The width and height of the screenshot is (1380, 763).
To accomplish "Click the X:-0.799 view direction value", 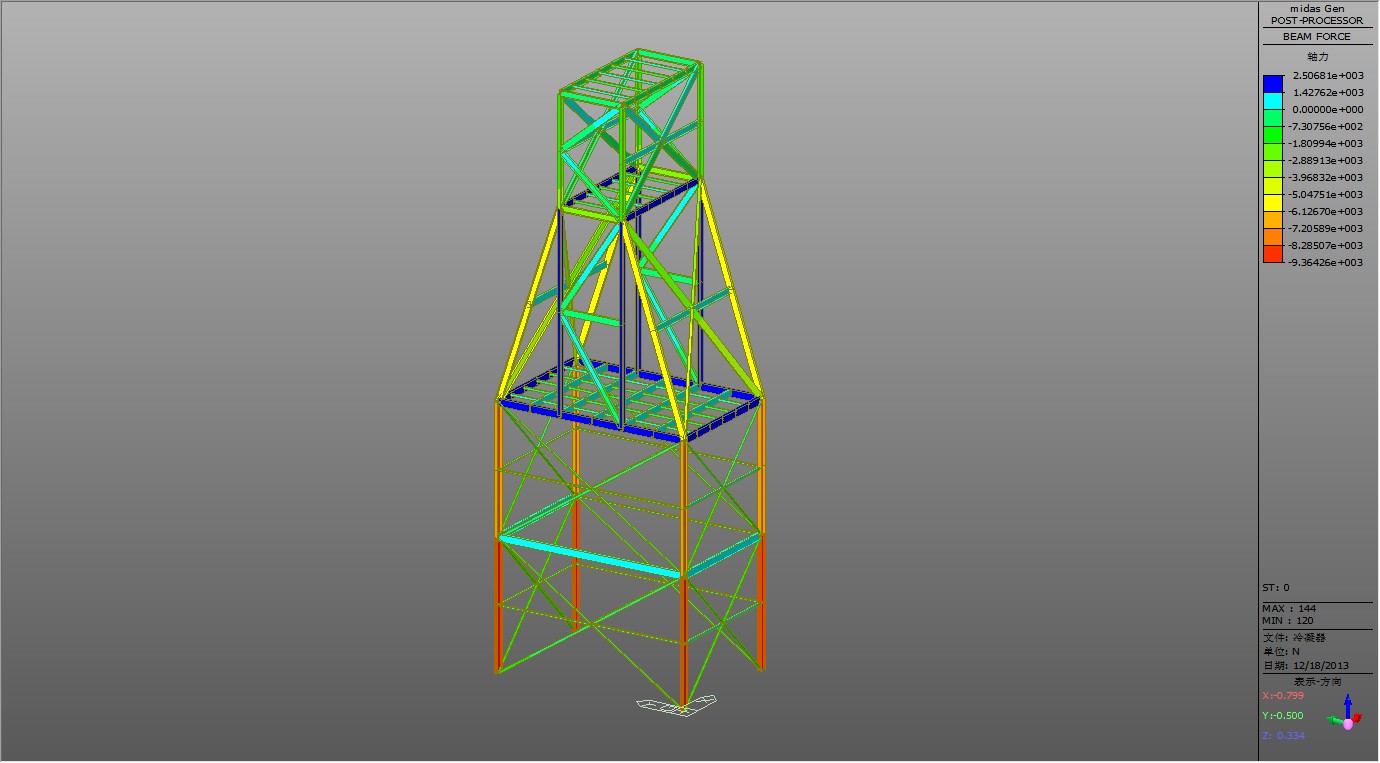I will coord(1283,696).
